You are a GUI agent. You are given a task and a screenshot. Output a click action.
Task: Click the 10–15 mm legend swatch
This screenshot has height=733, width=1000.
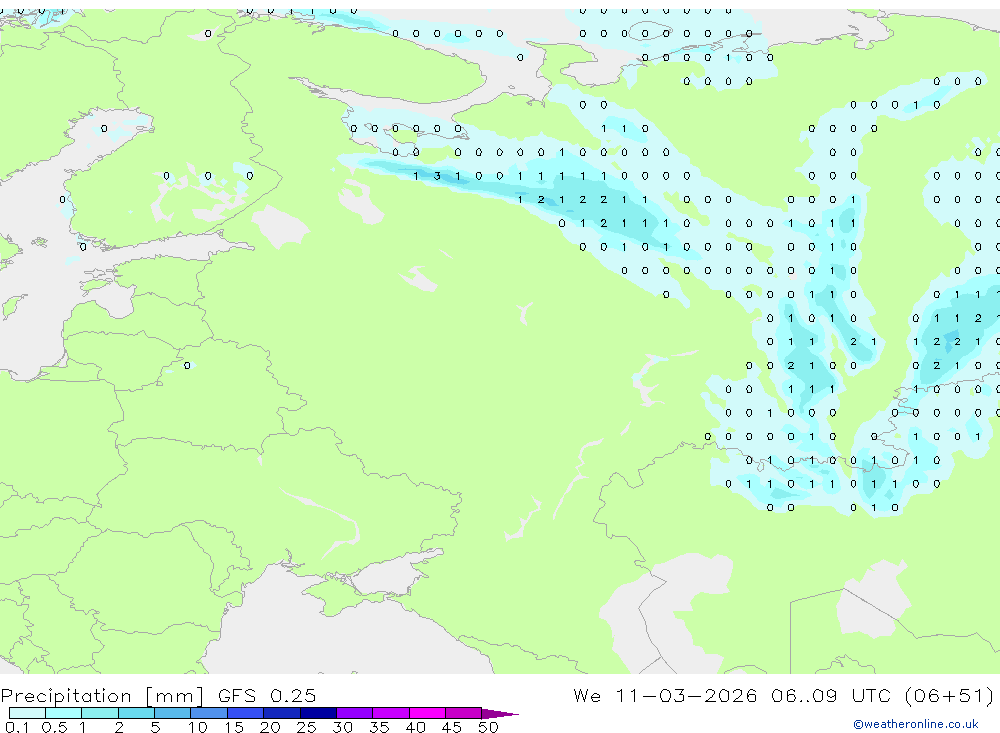click(x=209, y=713)
